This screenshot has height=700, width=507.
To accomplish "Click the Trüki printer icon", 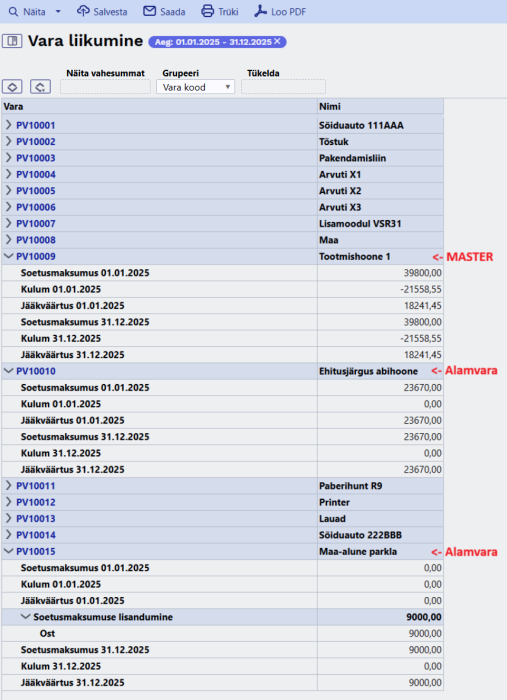I will point(208,11).
